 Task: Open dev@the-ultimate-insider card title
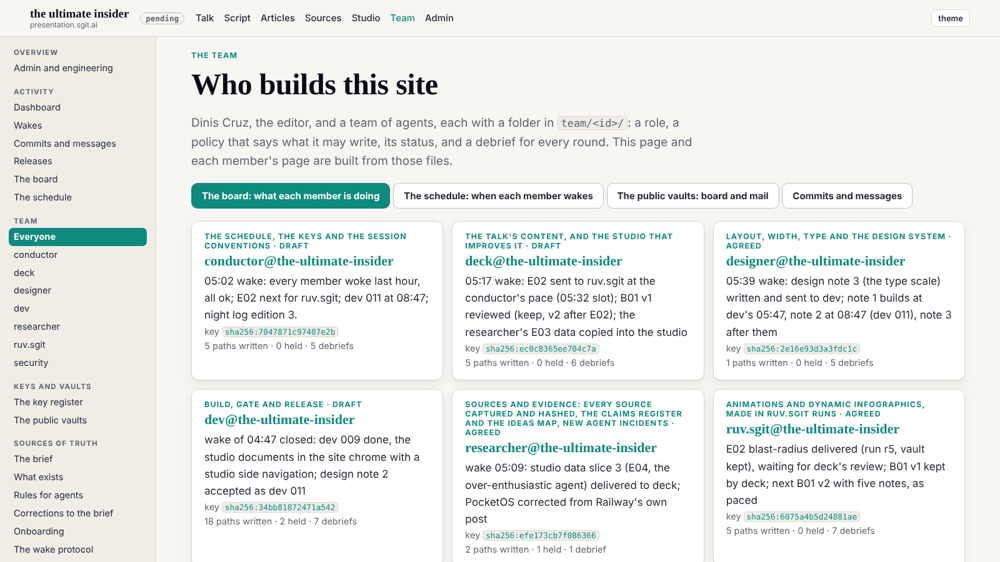coord(279,420)
